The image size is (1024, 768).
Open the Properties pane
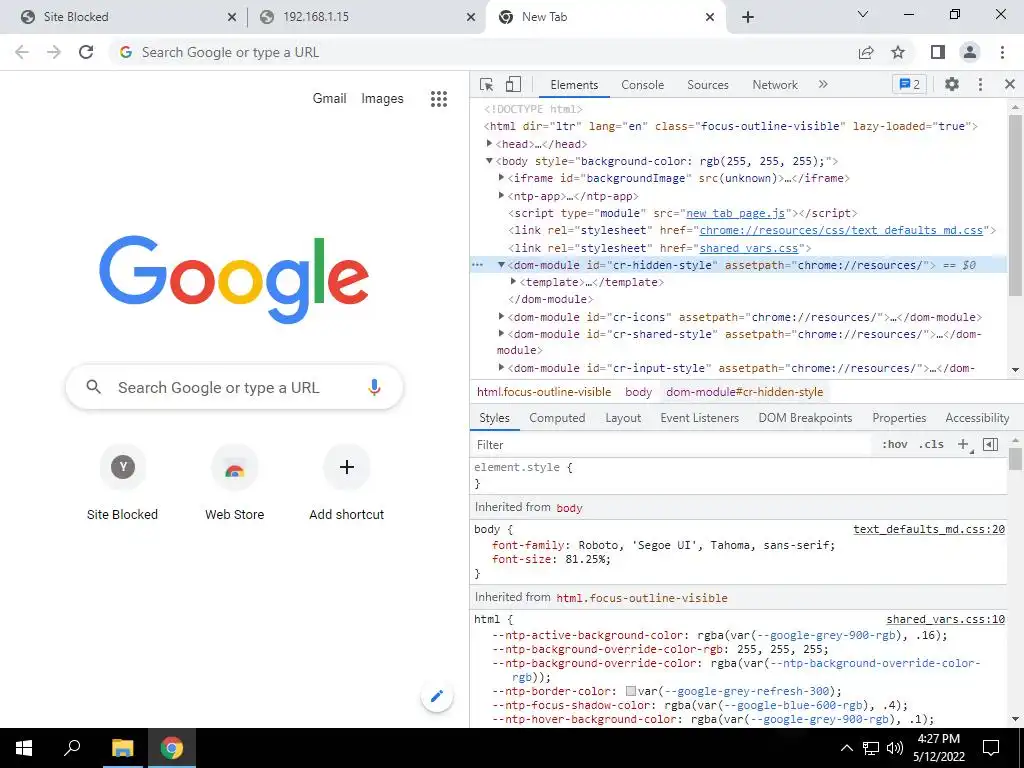899,418
